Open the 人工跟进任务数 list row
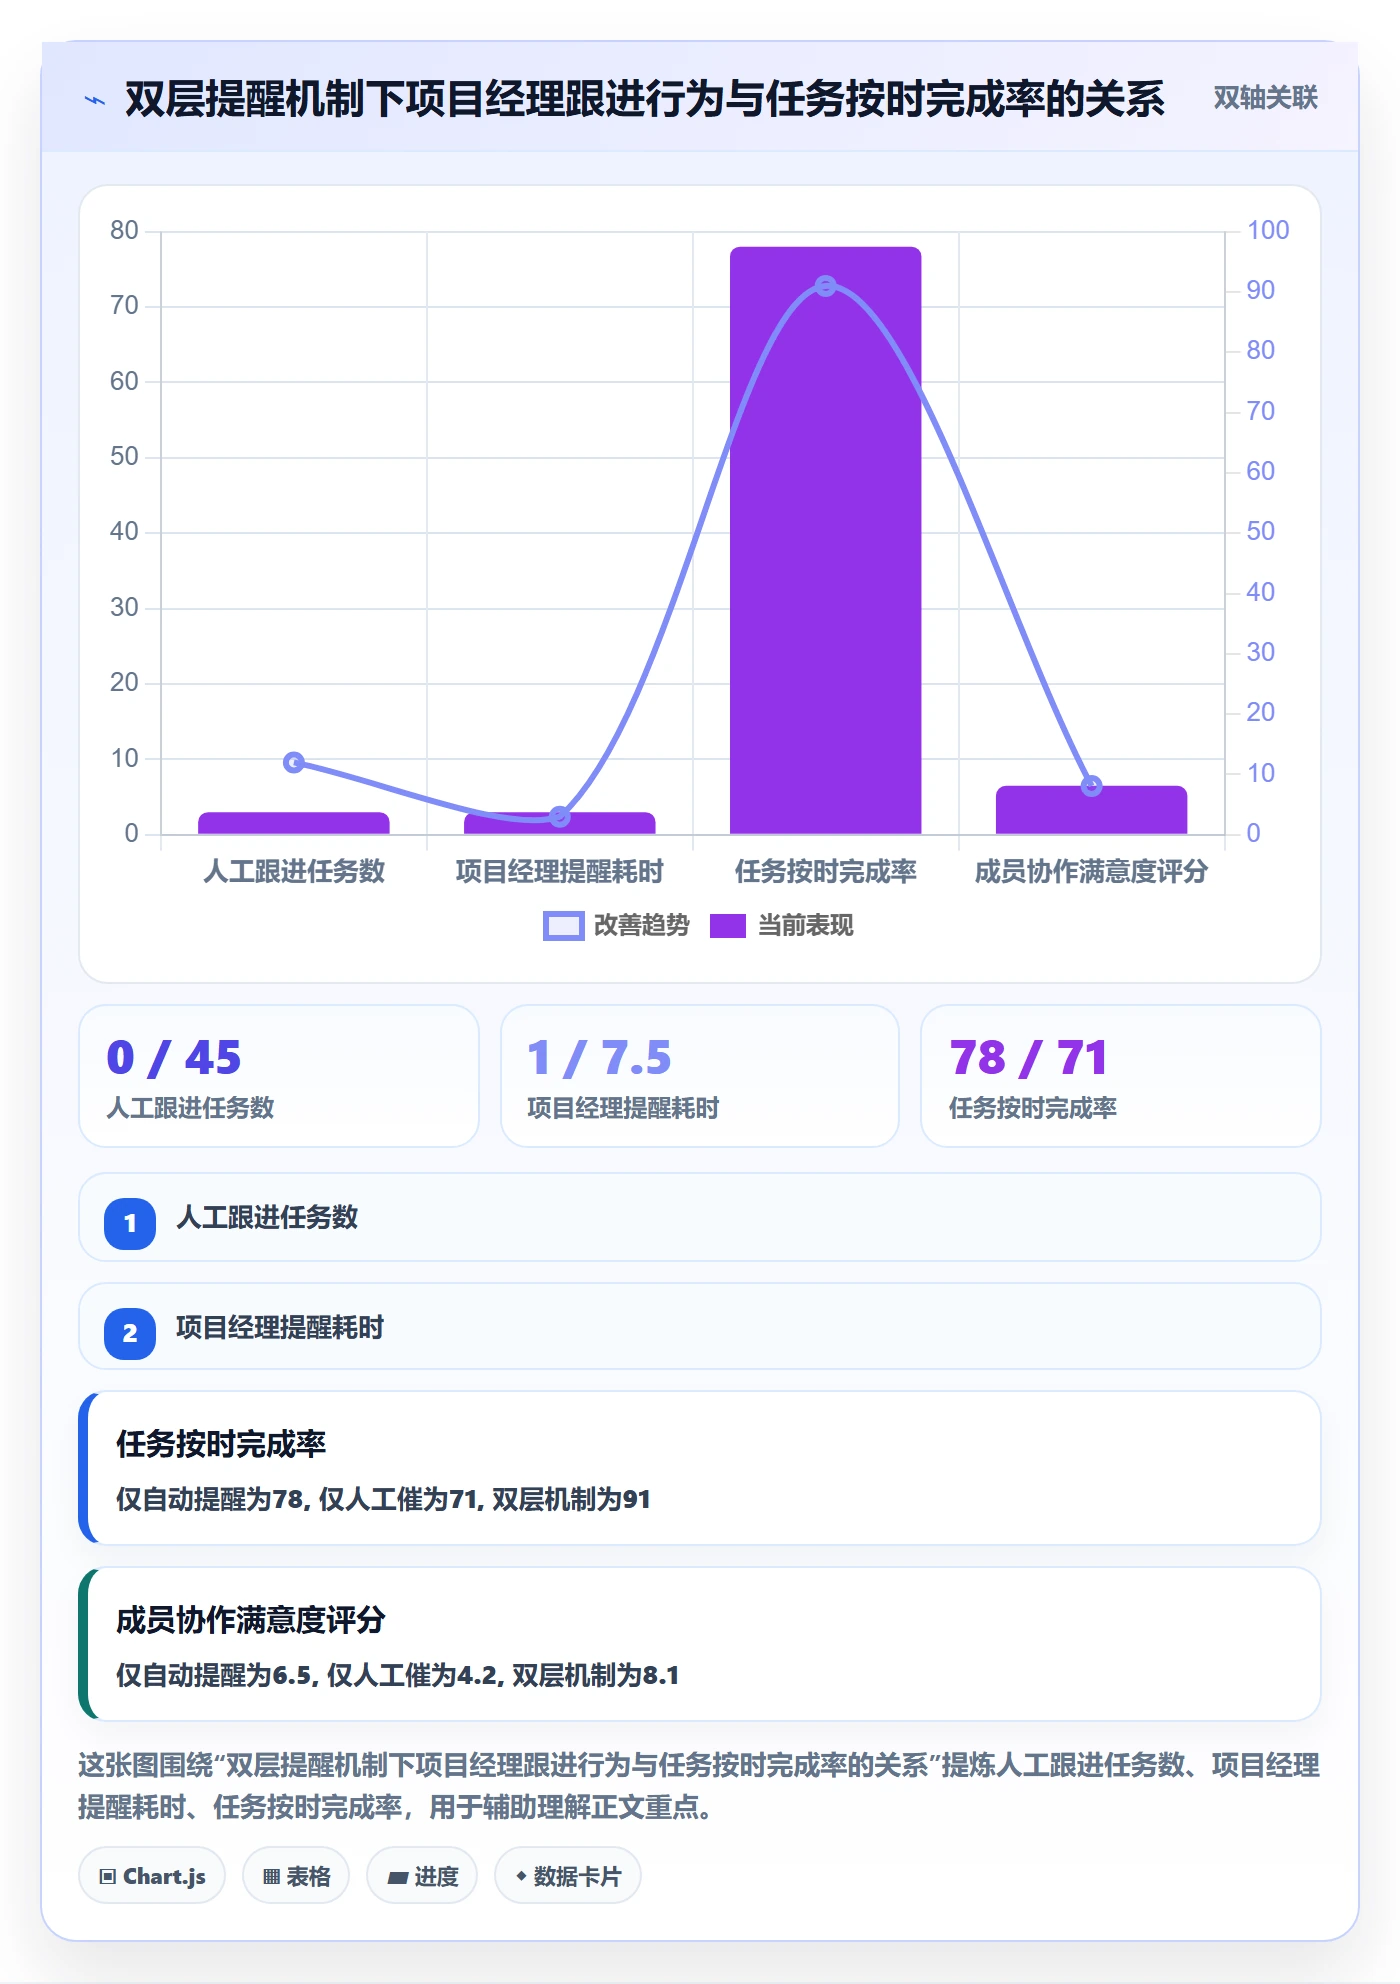The image size is (1400, 1984). (699, 1218)
